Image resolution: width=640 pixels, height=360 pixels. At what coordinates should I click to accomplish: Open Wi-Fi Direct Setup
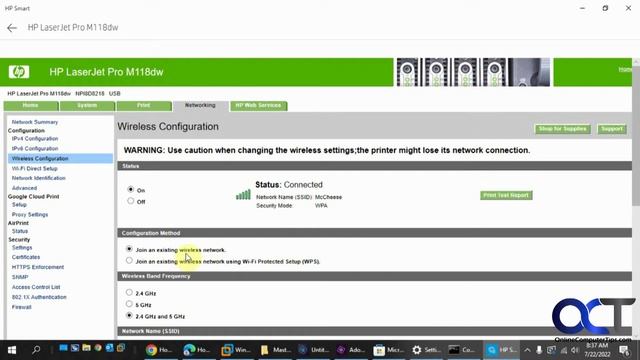(x=35, y=169)
